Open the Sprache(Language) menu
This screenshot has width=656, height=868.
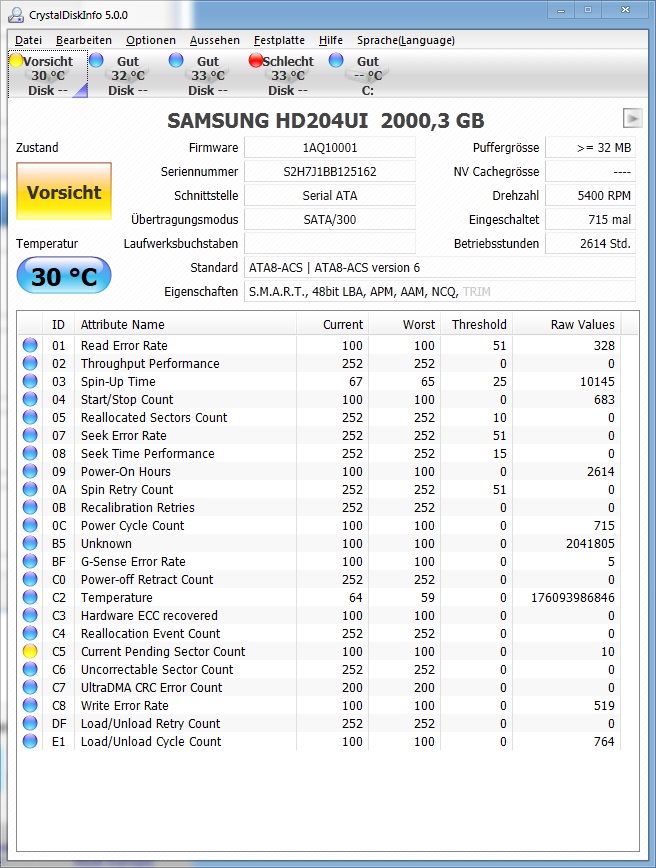pos(406,40)
